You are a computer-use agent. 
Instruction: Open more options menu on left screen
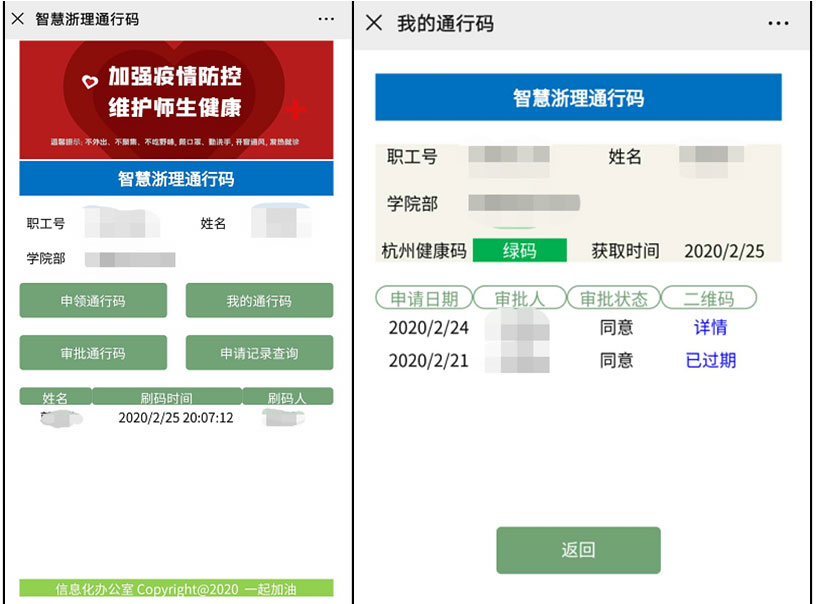pyautogui.click(x=326, y=19)
